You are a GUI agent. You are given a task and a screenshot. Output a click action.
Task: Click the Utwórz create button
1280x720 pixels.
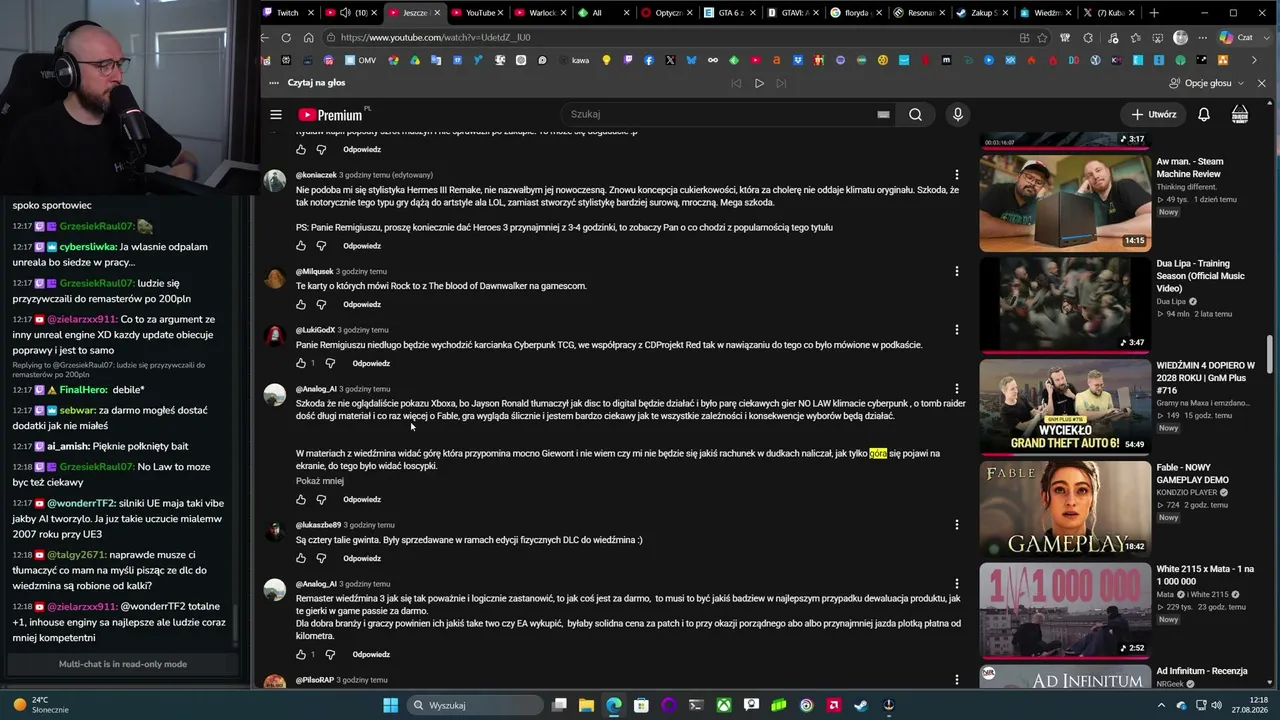coord(1154,114)
